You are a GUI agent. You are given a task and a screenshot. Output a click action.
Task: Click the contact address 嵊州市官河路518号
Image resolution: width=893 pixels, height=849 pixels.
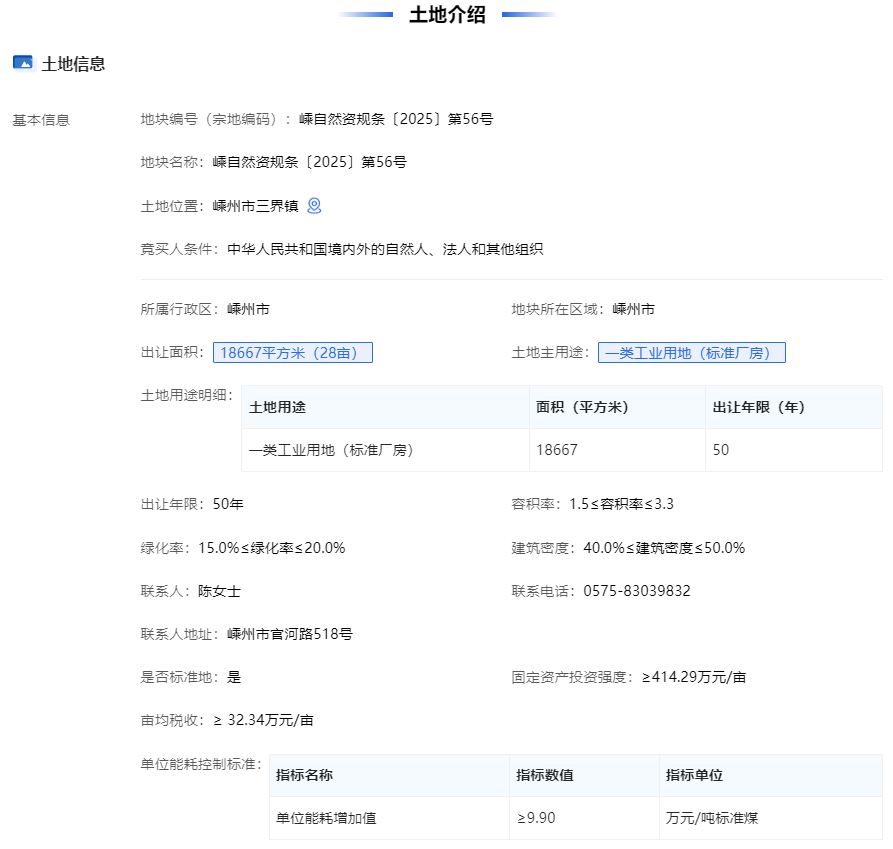[290, 634]
